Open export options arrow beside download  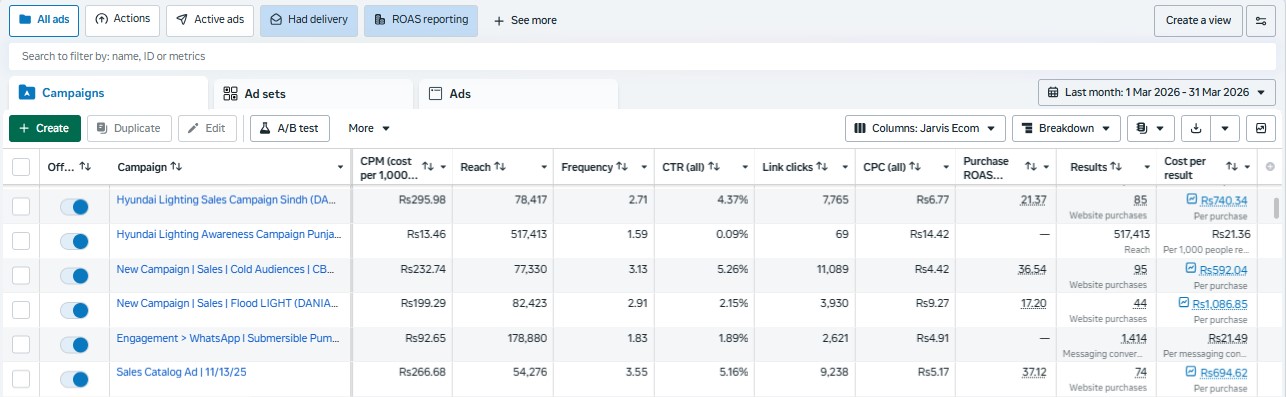(1226, 128)
